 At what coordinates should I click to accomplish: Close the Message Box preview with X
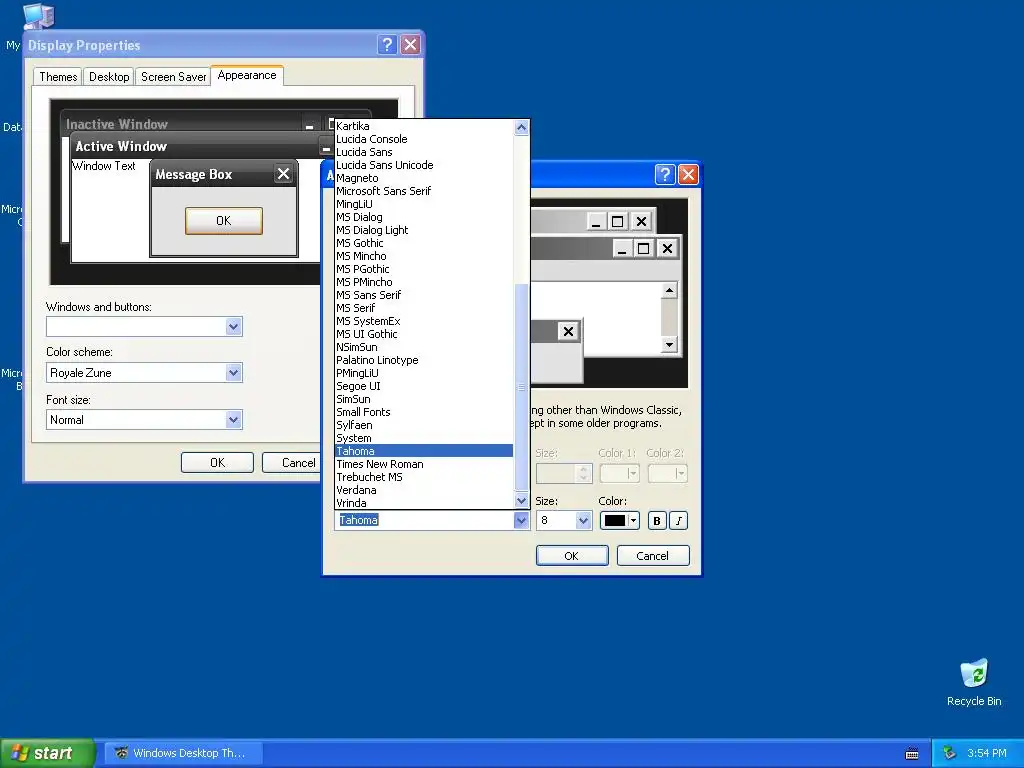click(283, 174)
